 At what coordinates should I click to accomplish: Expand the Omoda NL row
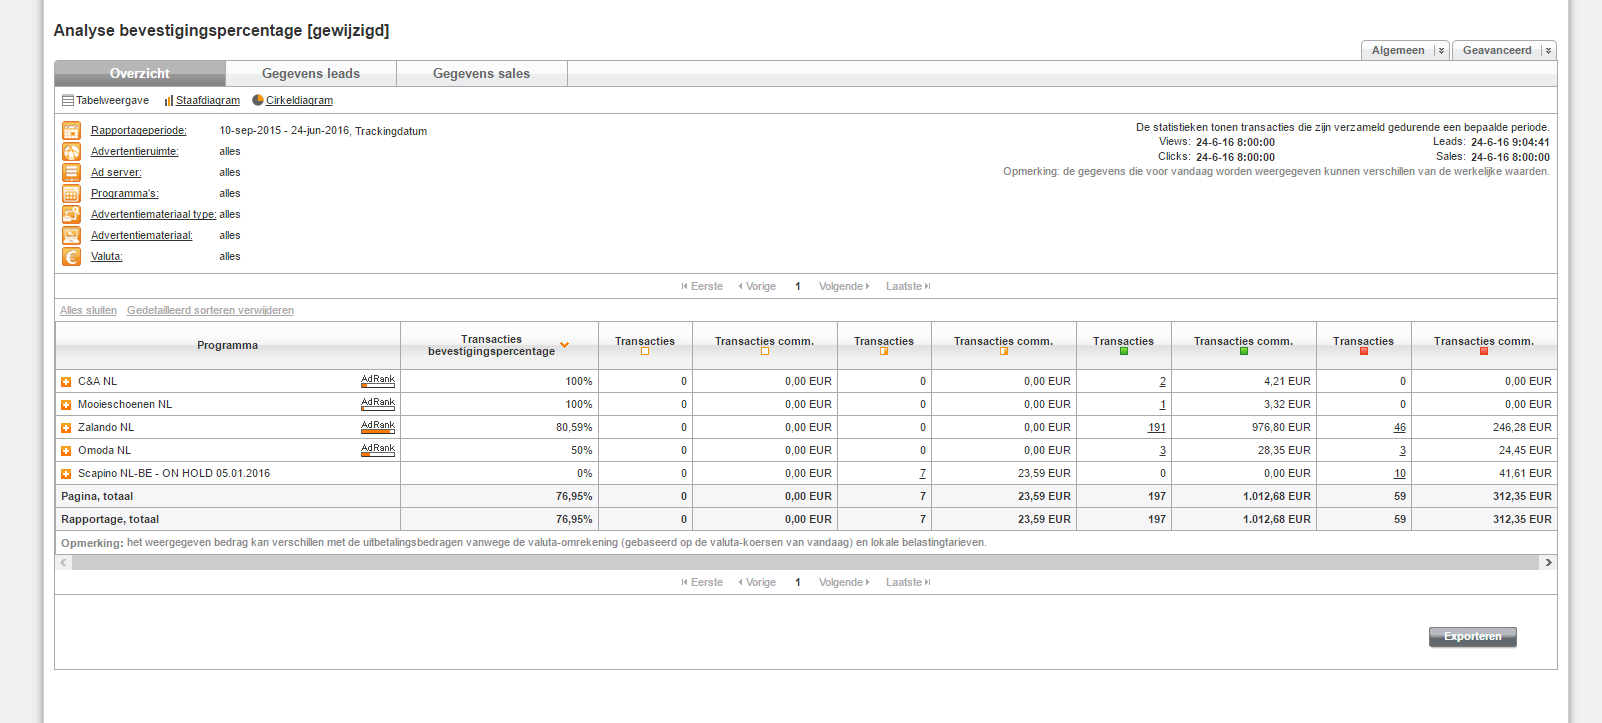(x=66, y=451)
